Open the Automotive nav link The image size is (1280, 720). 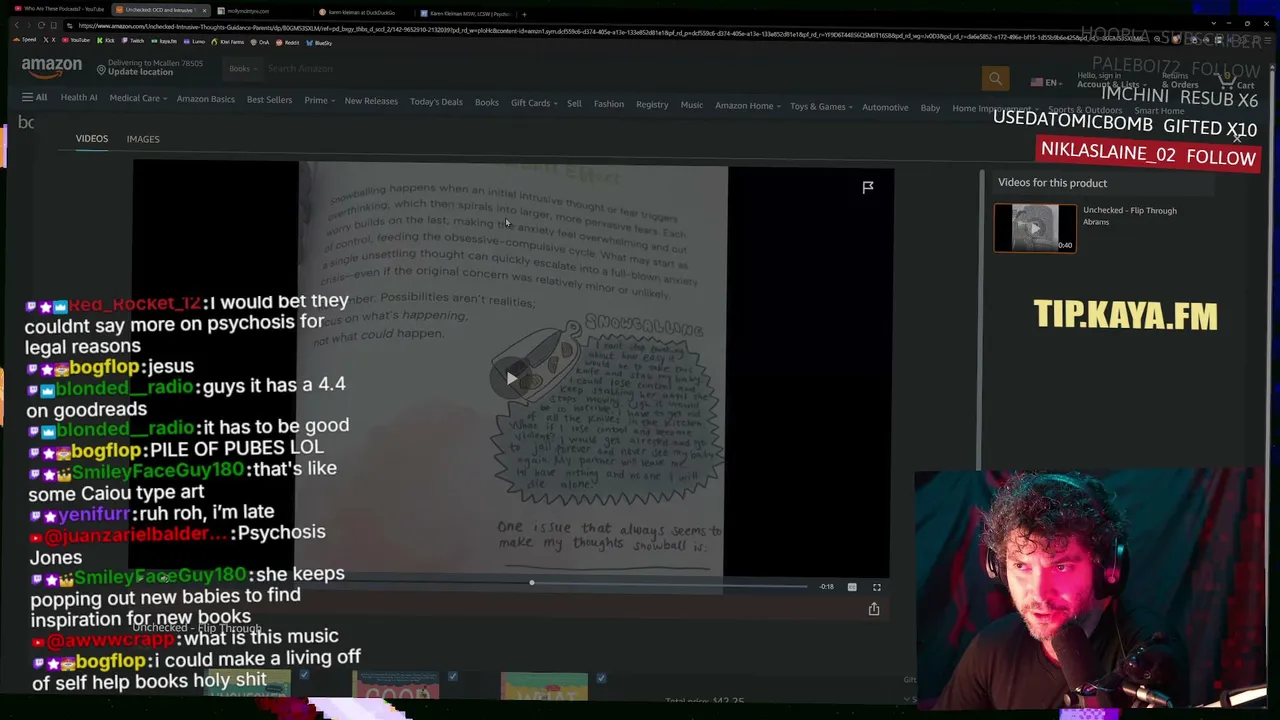click(x=885, y=107)
